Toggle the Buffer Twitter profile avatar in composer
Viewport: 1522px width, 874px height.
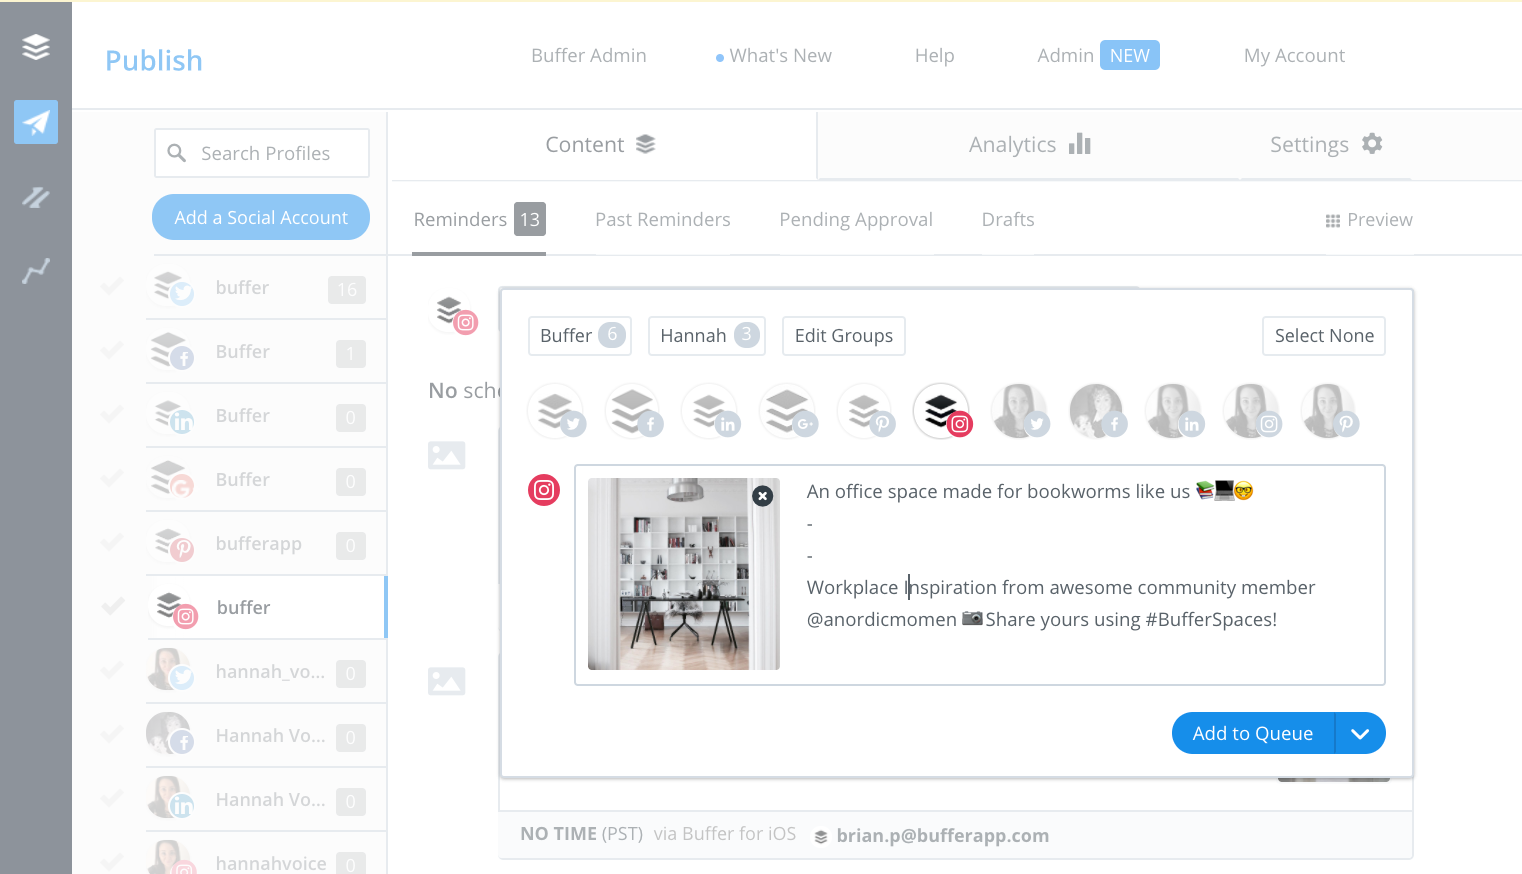pyautogui.click(x=556, y=411)
